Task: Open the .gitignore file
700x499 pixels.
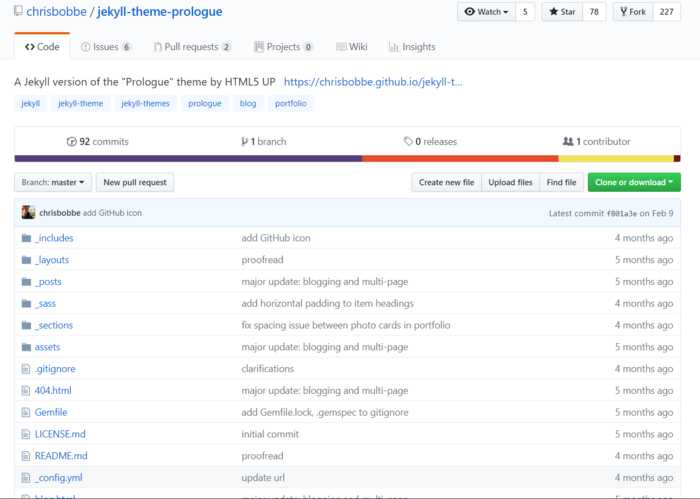Action: tap(55, 369)
